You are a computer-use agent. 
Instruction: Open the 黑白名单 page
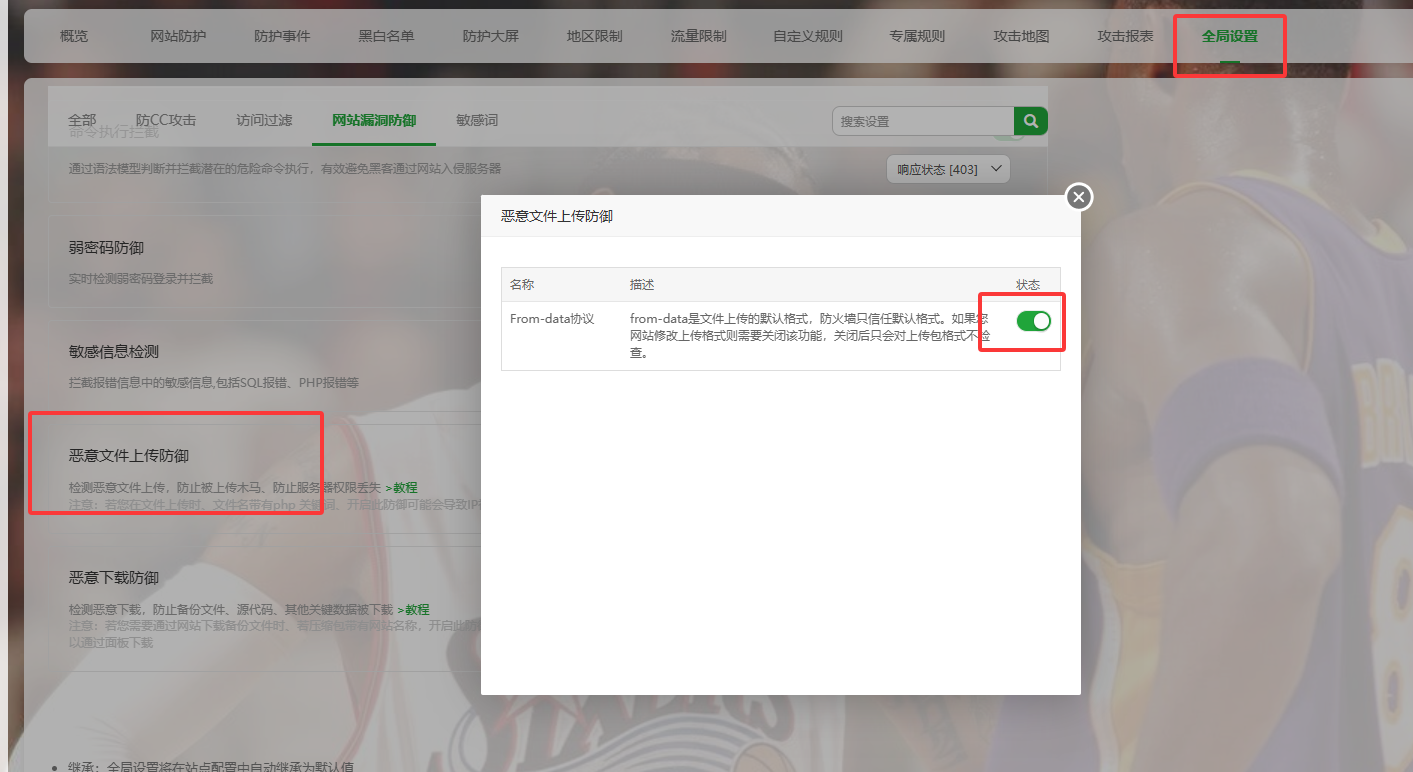click(386, 35)
